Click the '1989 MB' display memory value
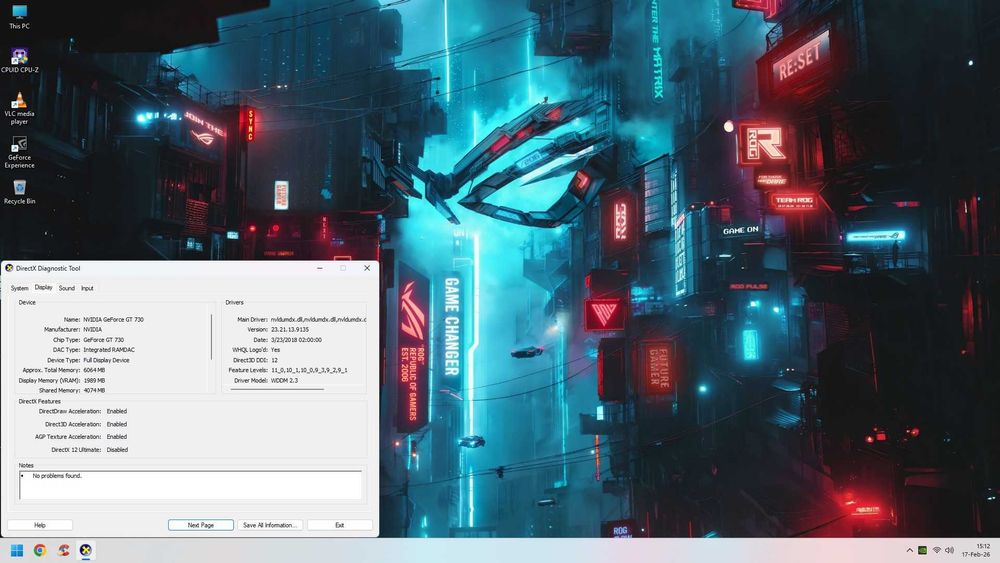 tap(94, 381)
